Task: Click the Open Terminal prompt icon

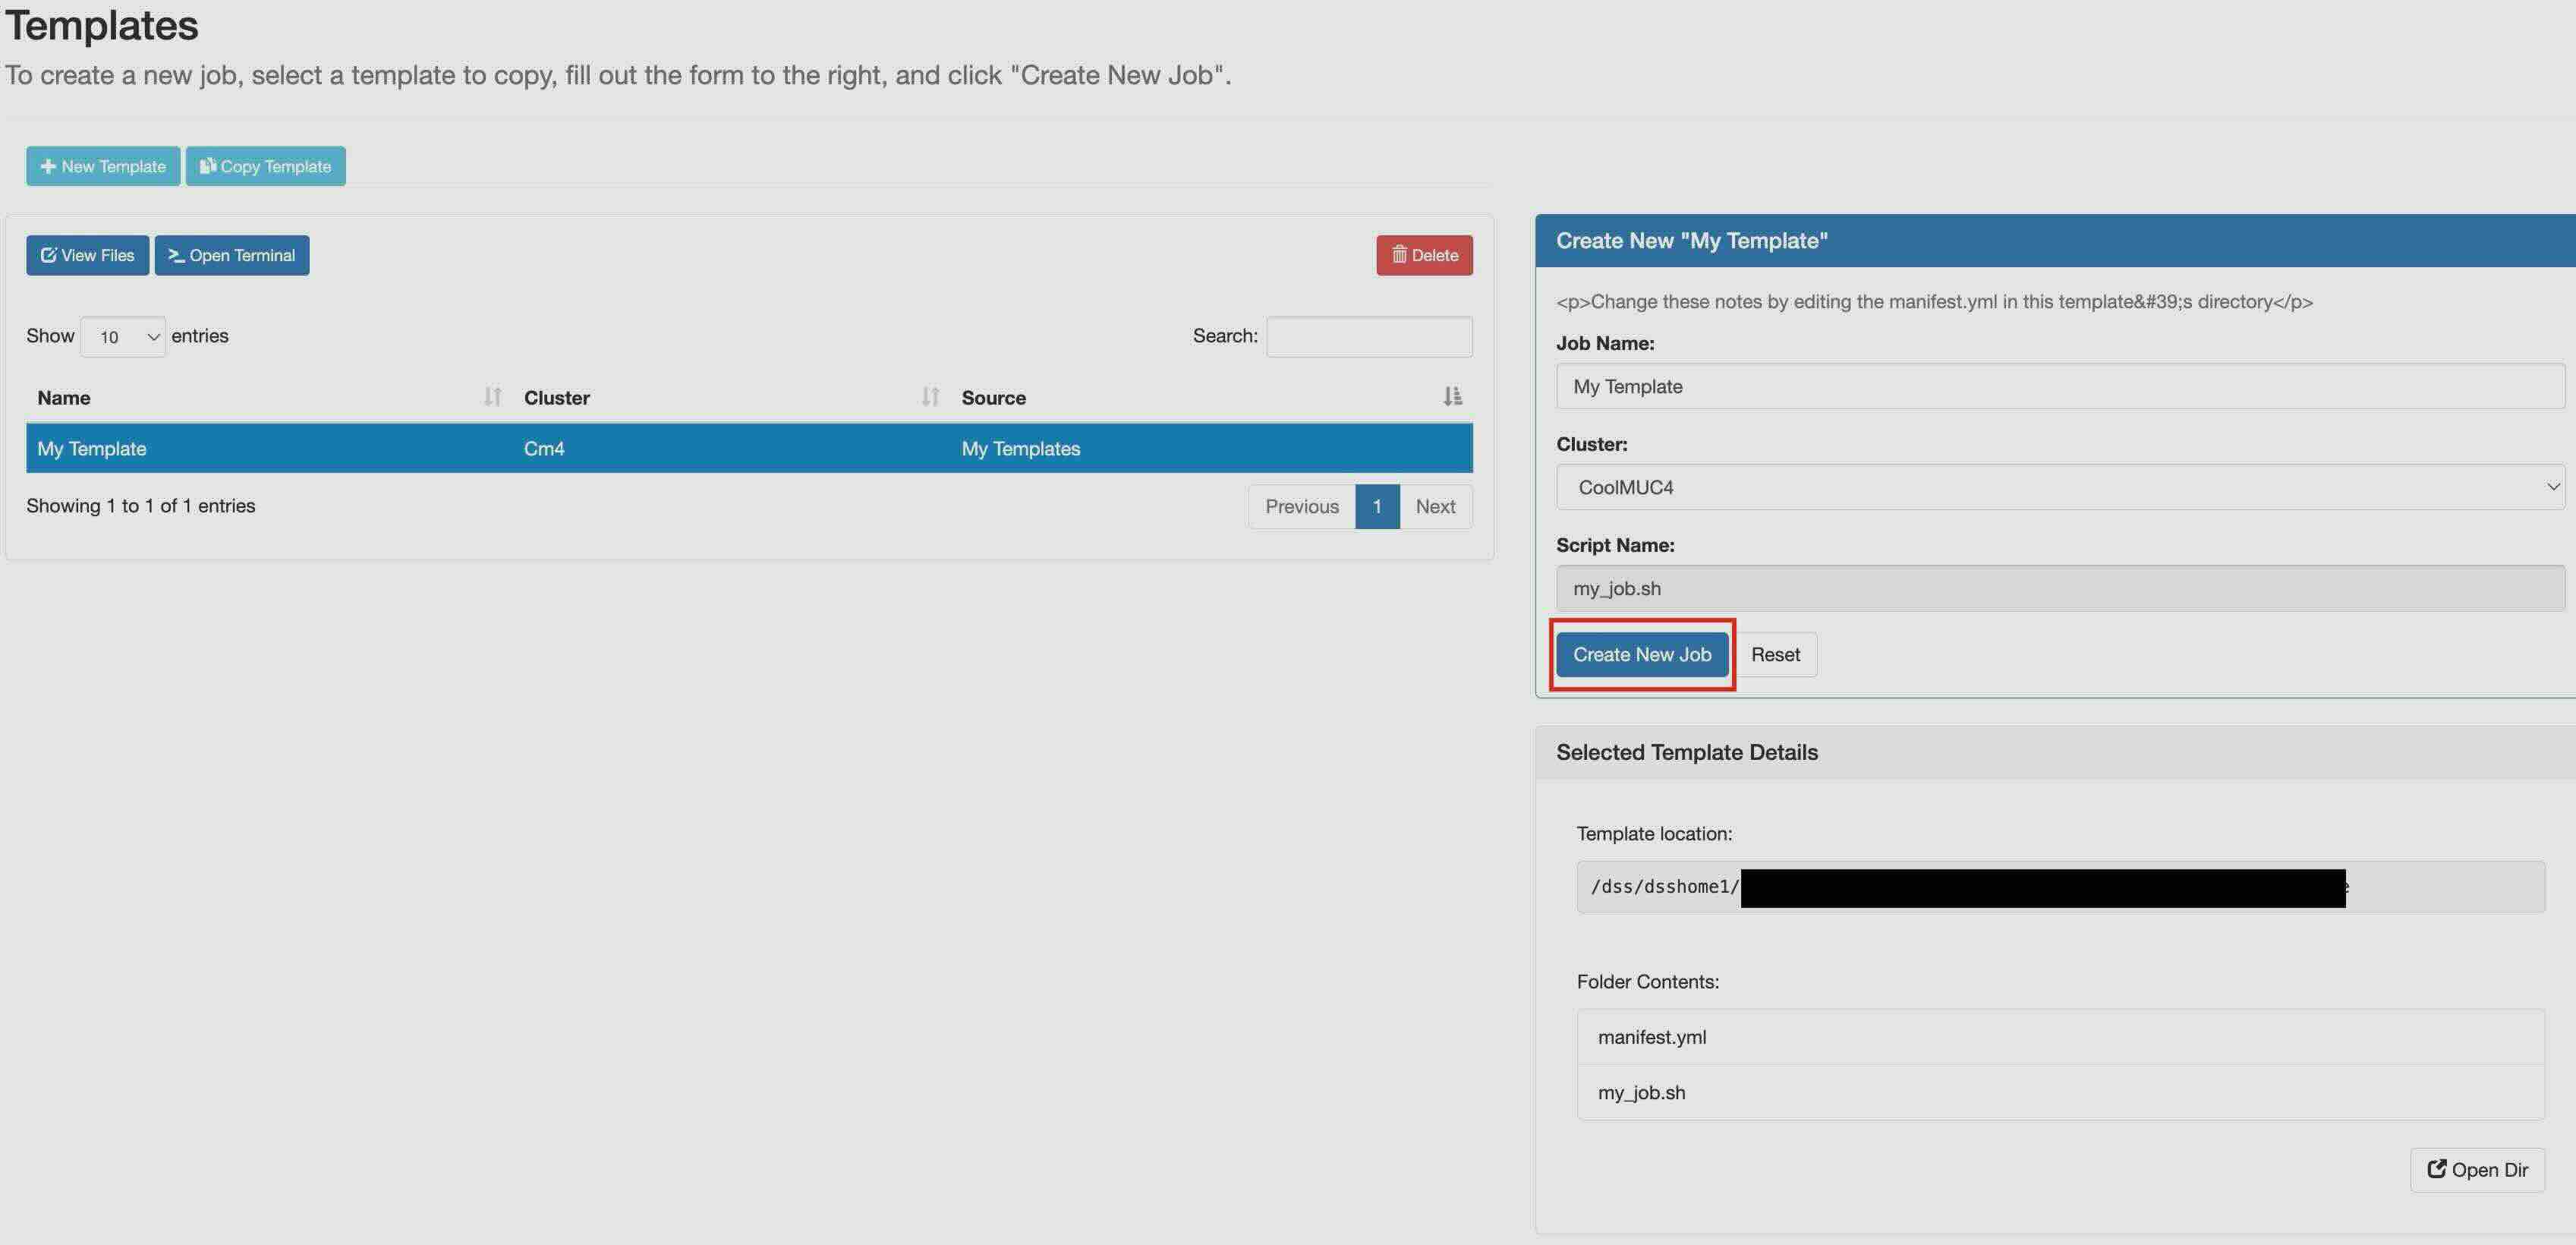Action: click(176, 255)
